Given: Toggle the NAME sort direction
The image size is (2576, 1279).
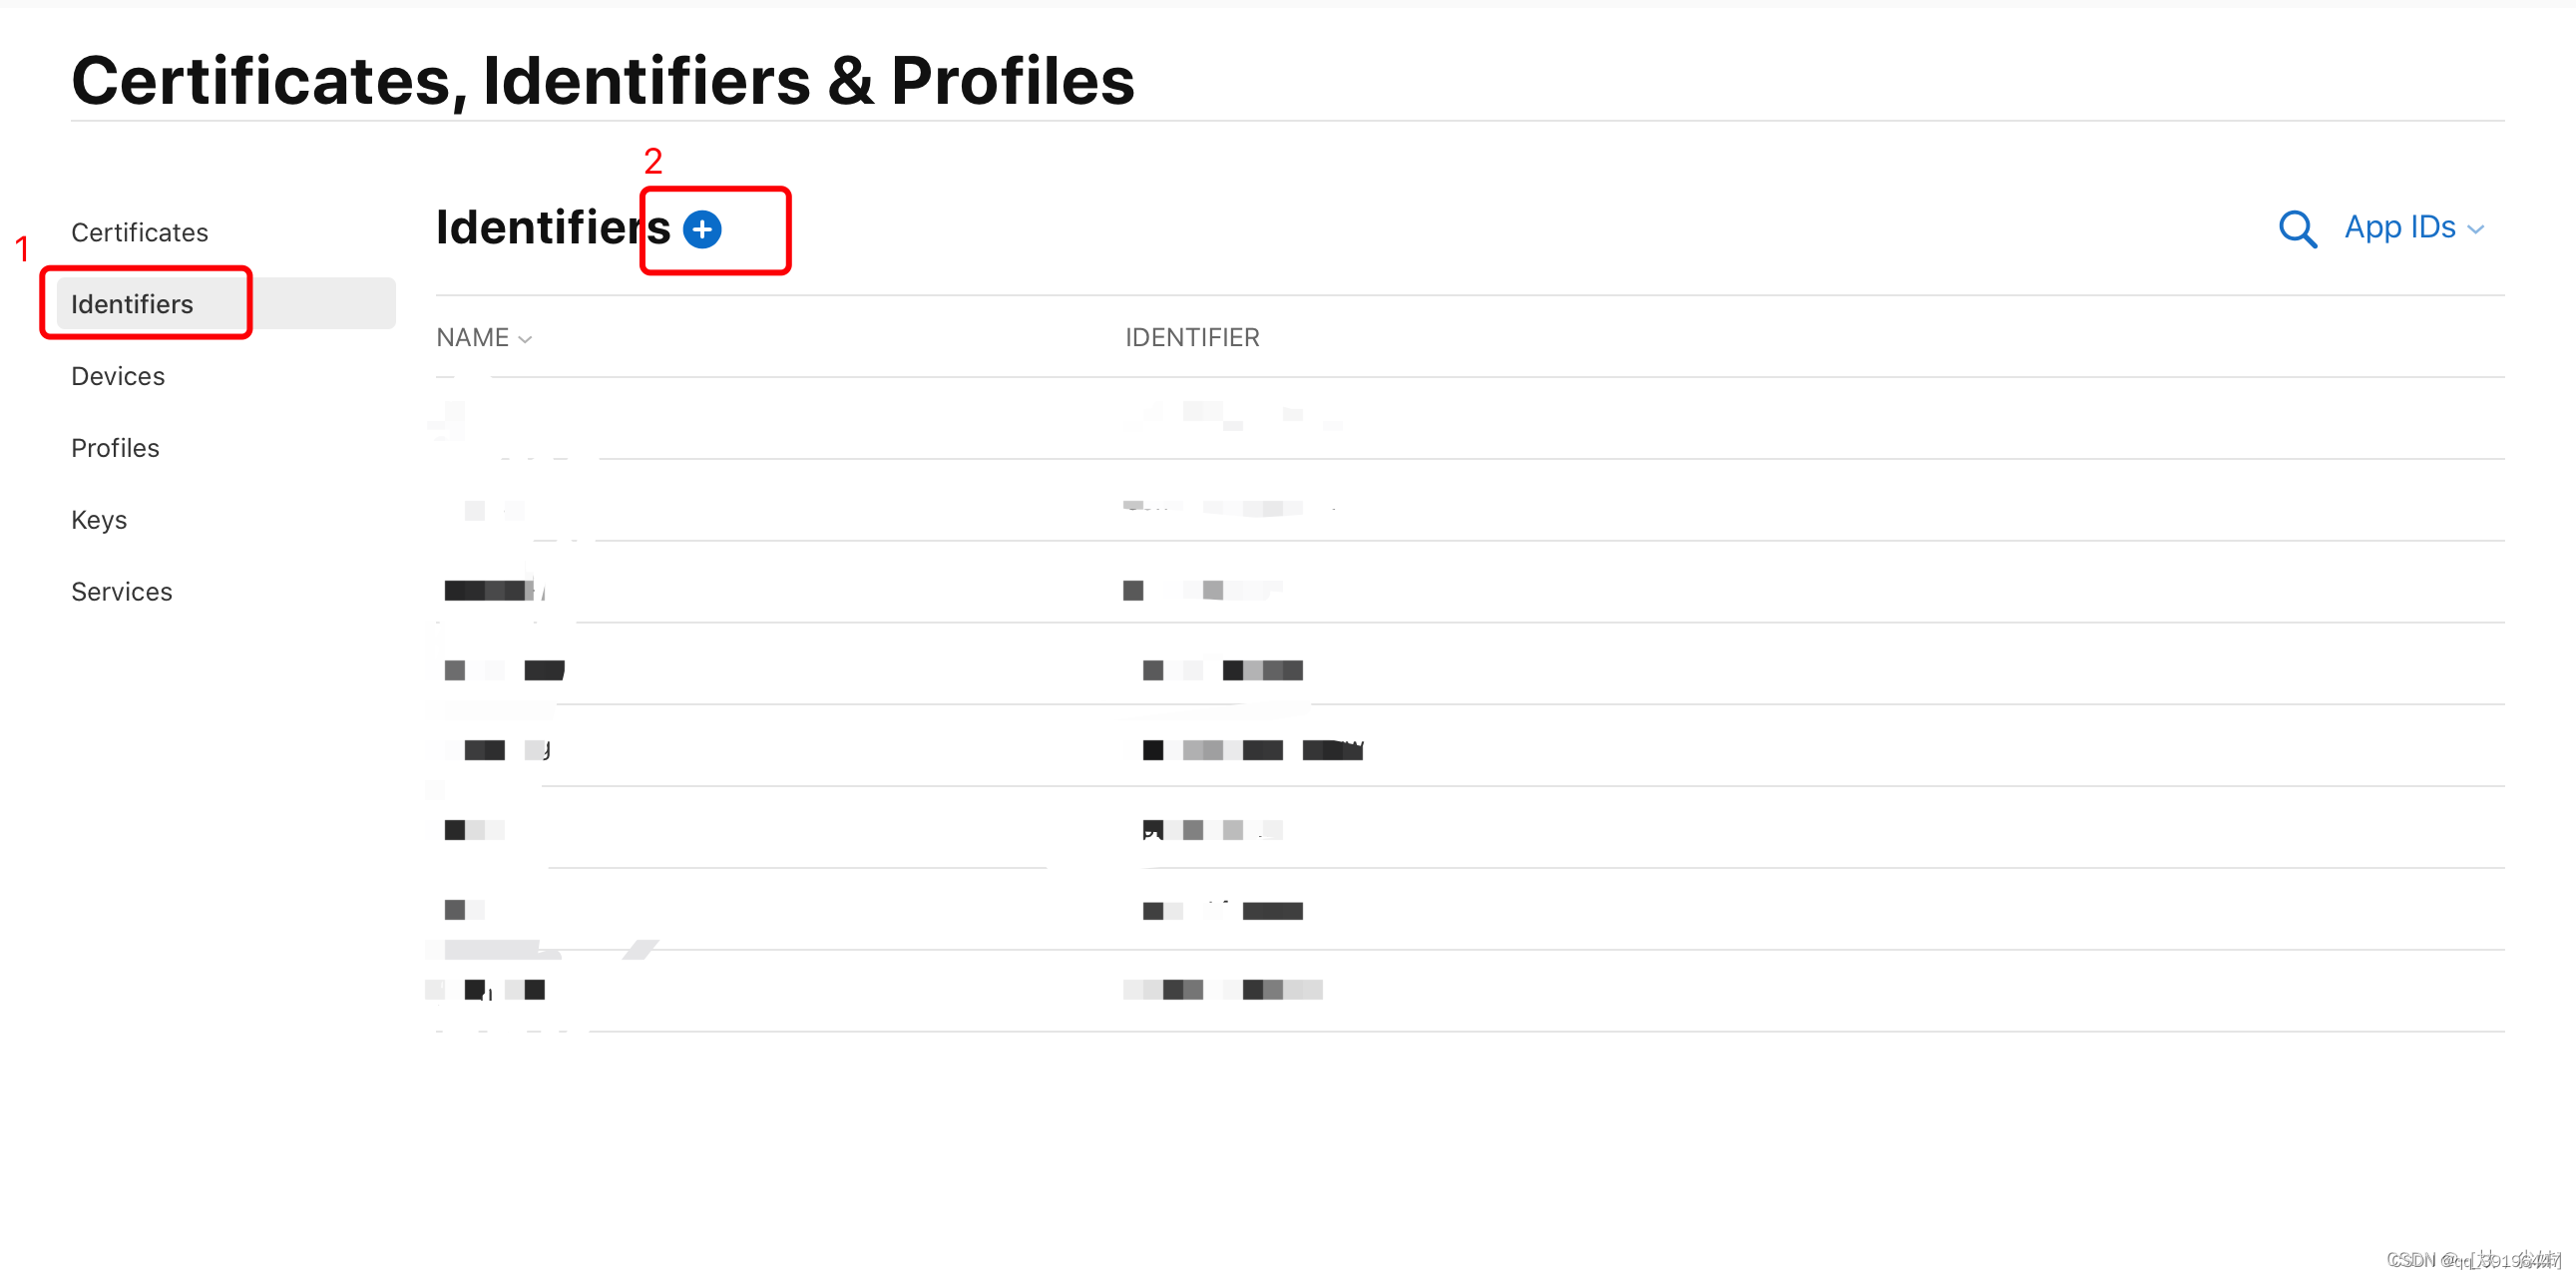Looking at the screenshot, I should pos(485,338).
